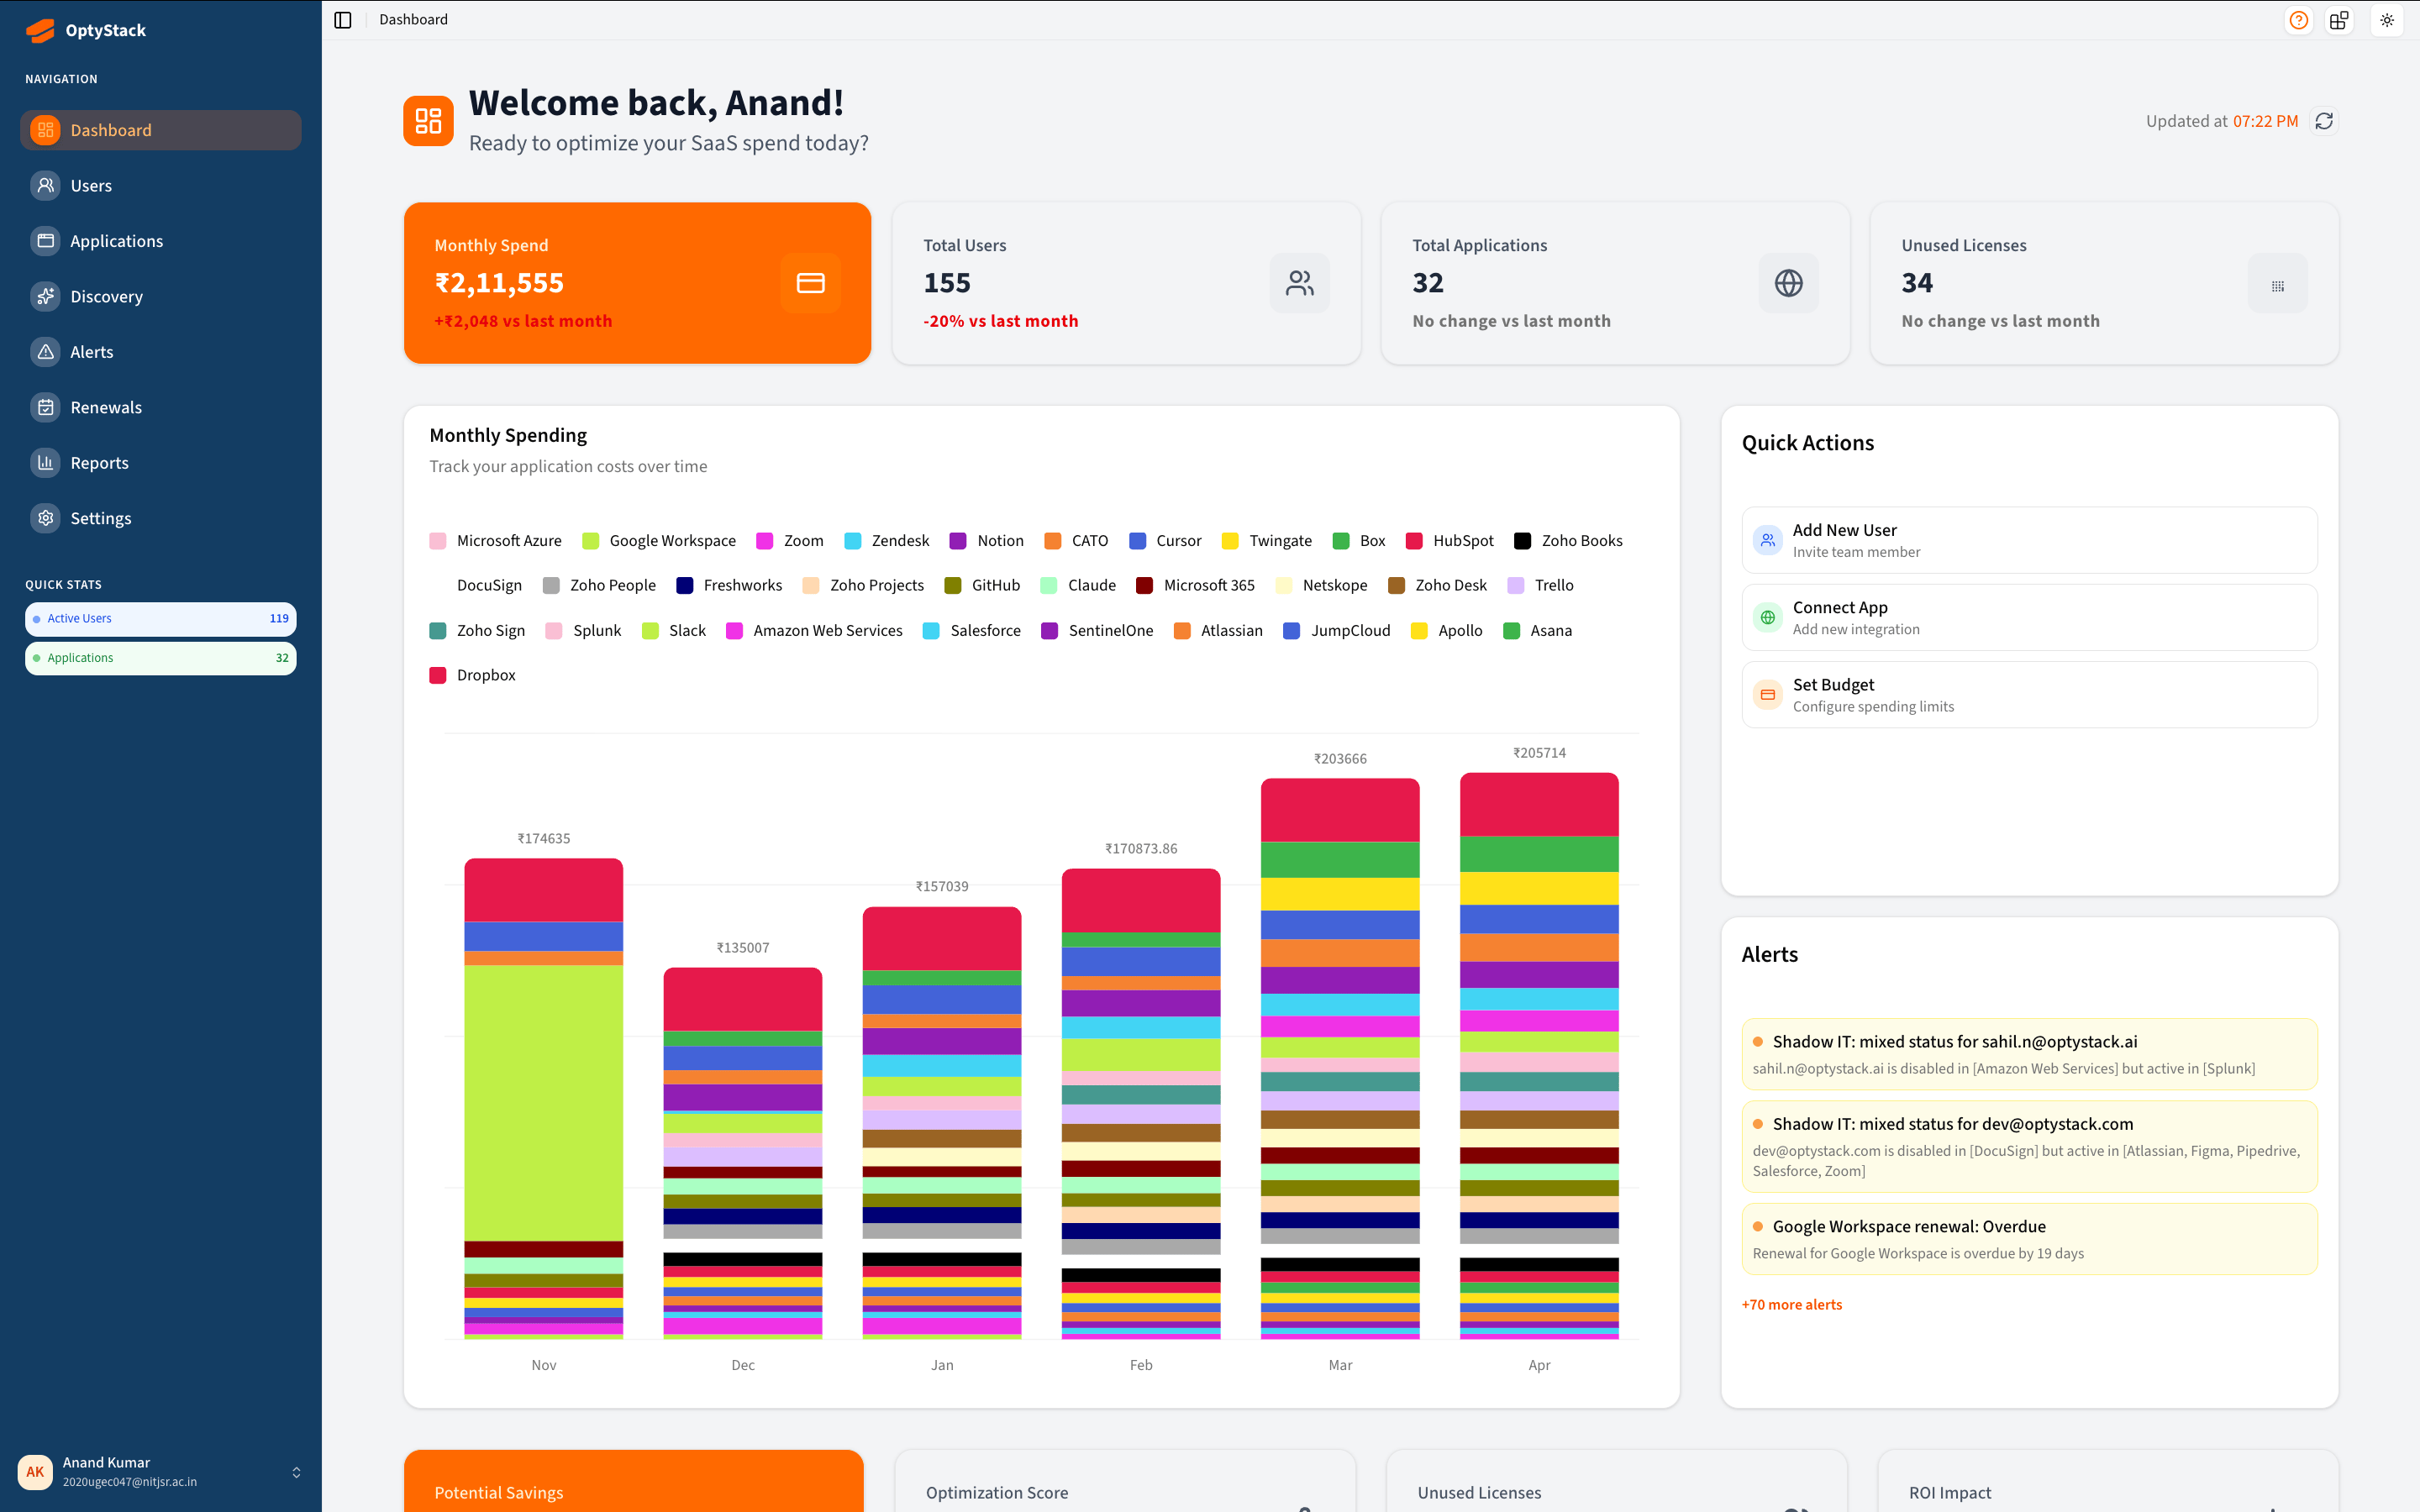Toggle Cursor series in chart legend
Image resolution: width=2420 pixels, height=1512 pixels.
click(1137, 541)
